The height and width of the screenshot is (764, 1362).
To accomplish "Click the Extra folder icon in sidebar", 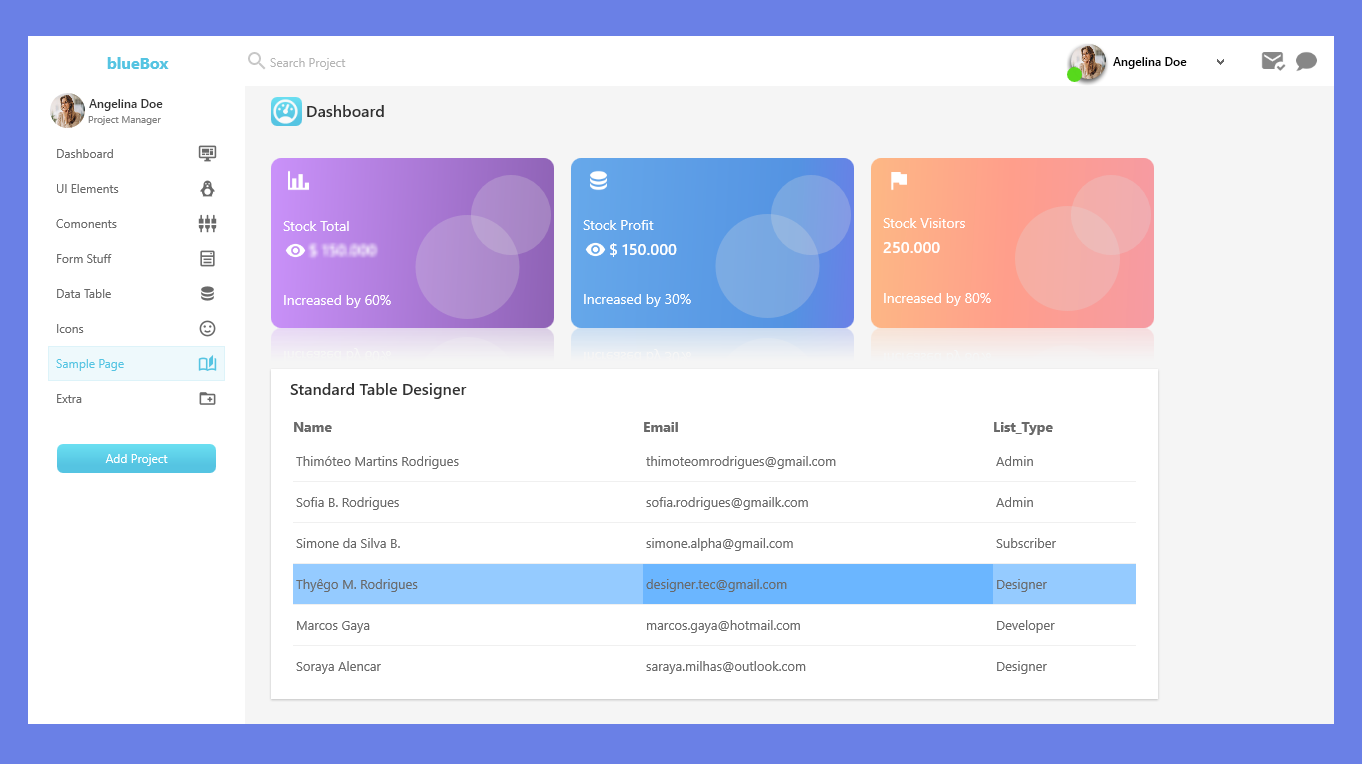I will pyautogui.click(x=207, y=399).
